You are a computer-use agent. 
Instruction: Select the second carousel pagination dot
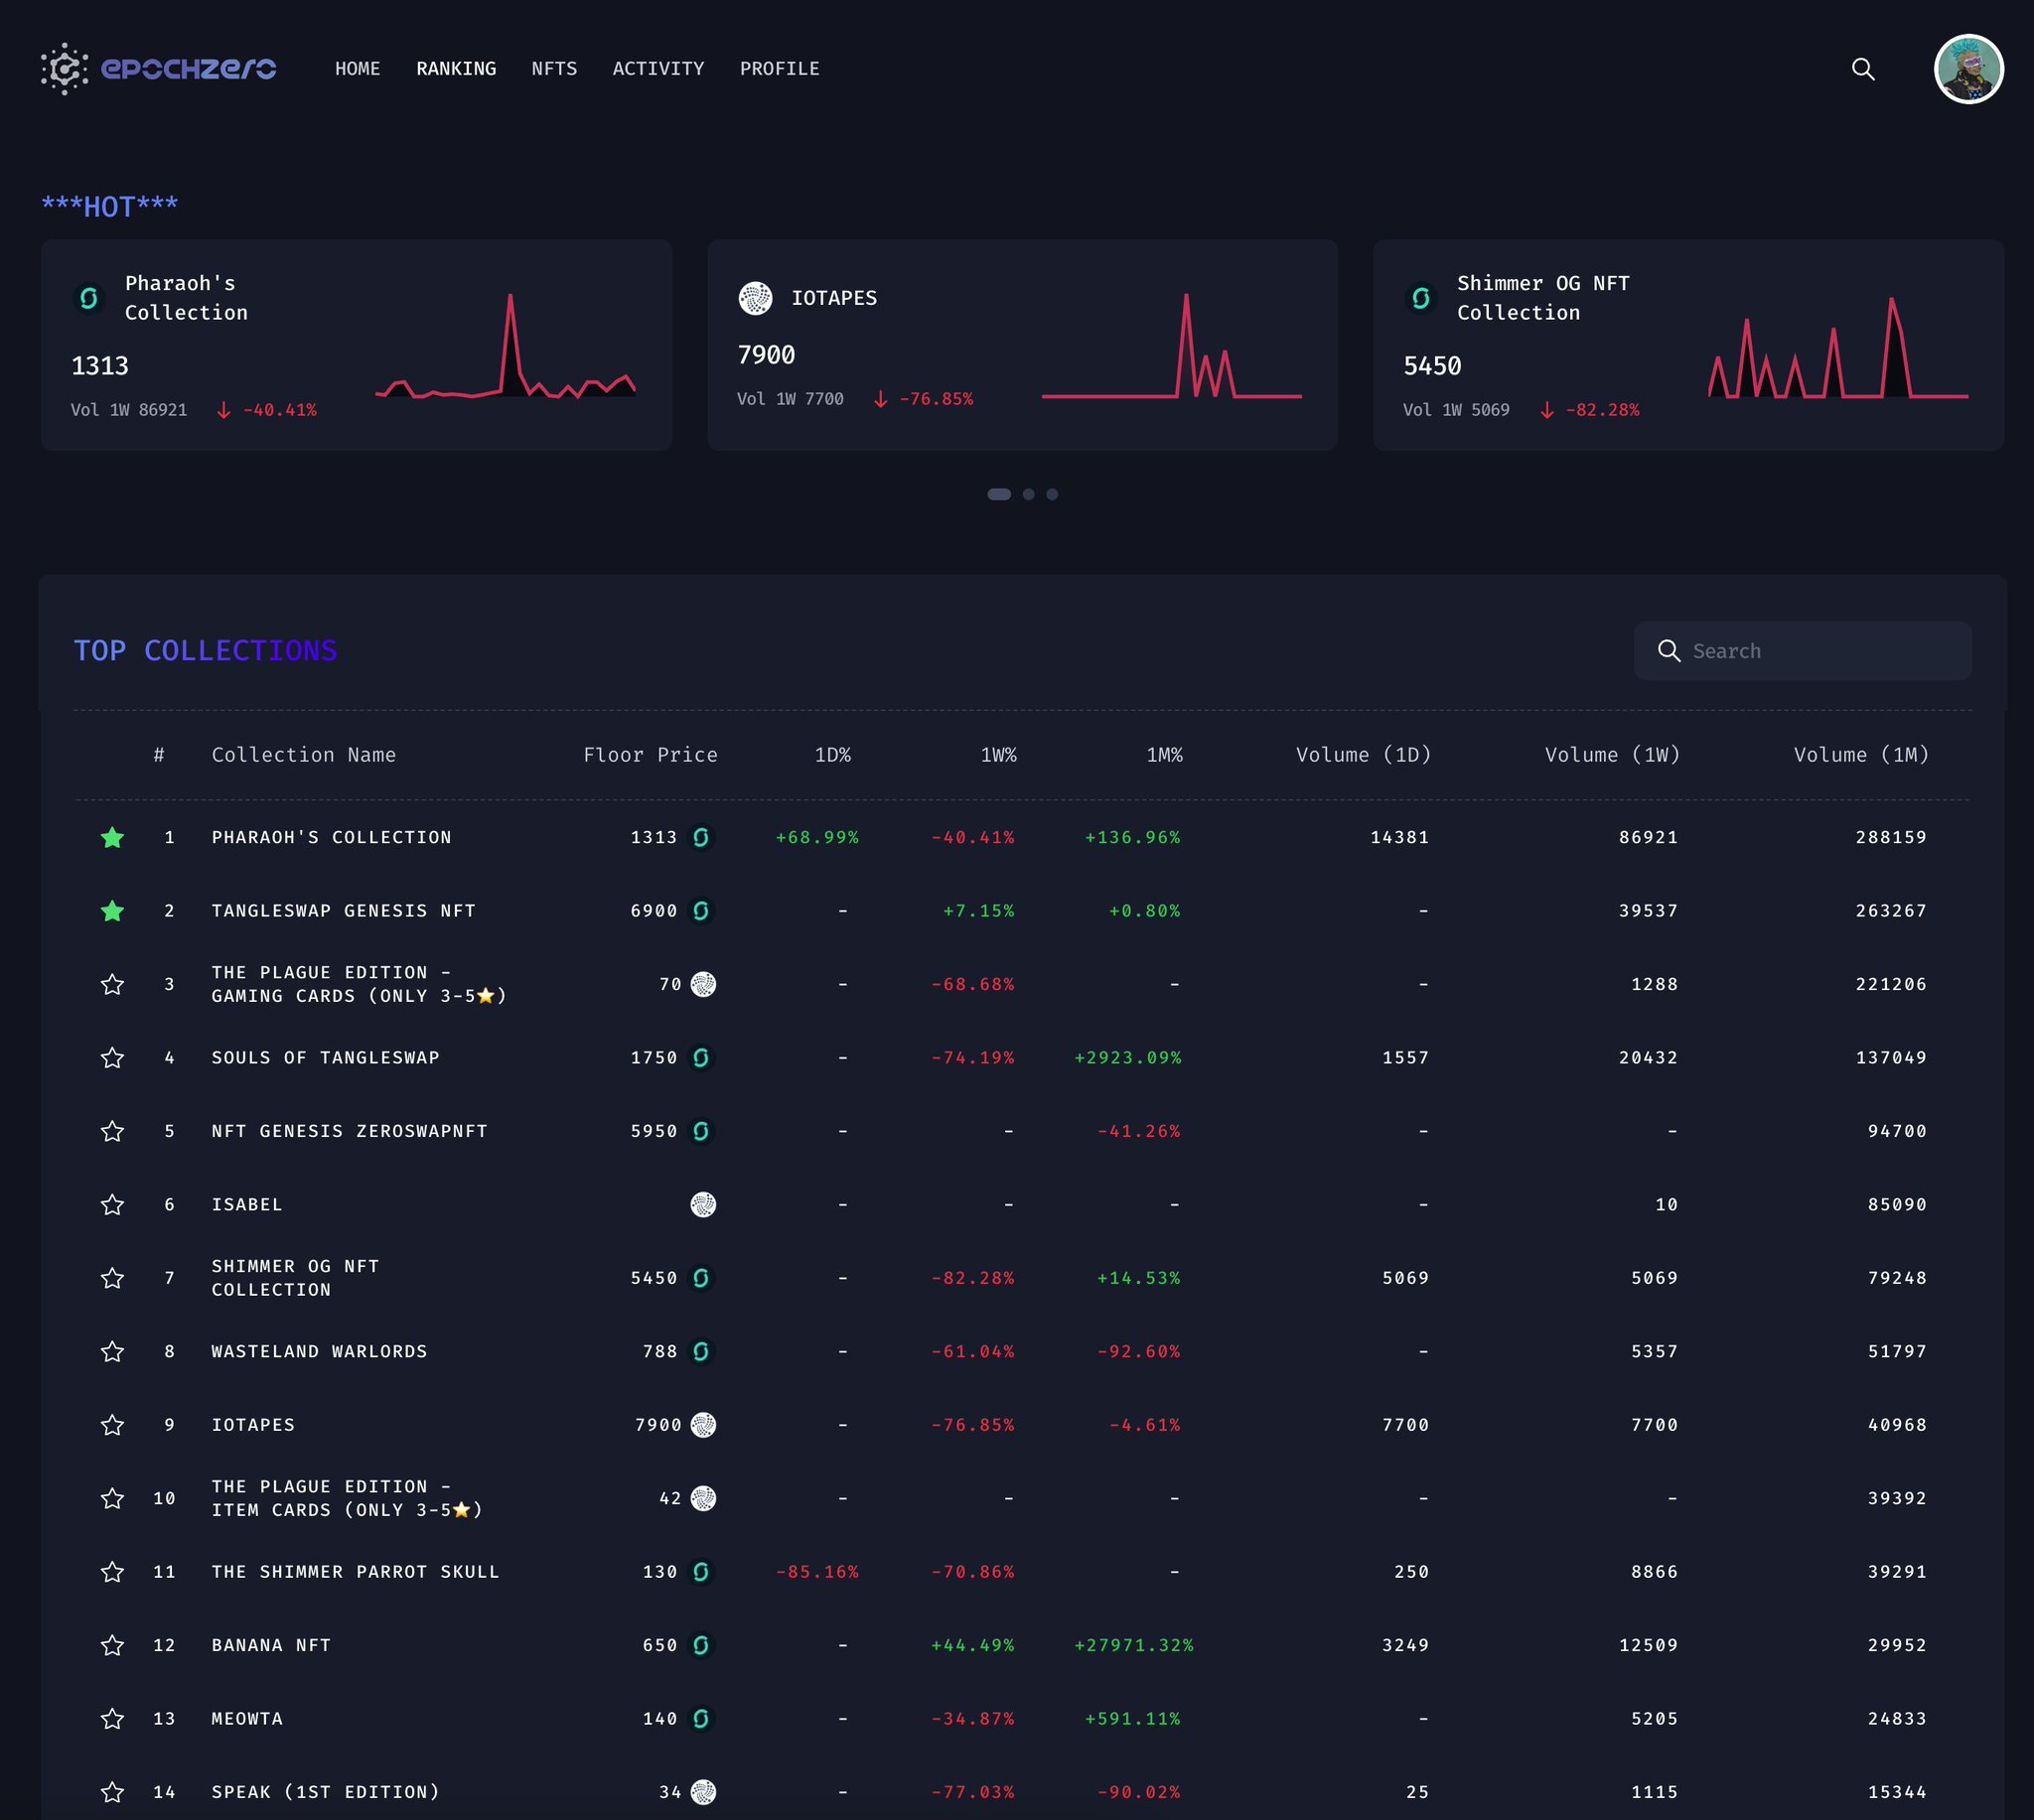click(1028, 494)
